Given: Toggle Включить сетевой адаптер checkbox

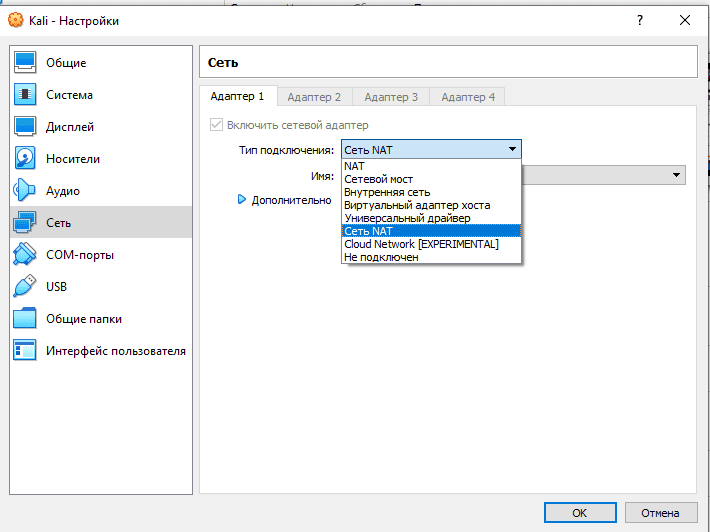Looking at the screenshot, I should tap(216, 125).
